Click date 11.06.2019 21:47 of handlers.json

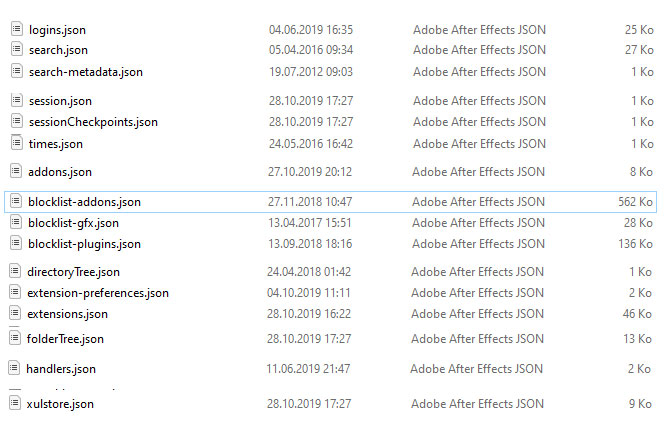pyautogui.click(x=308, y=369)
